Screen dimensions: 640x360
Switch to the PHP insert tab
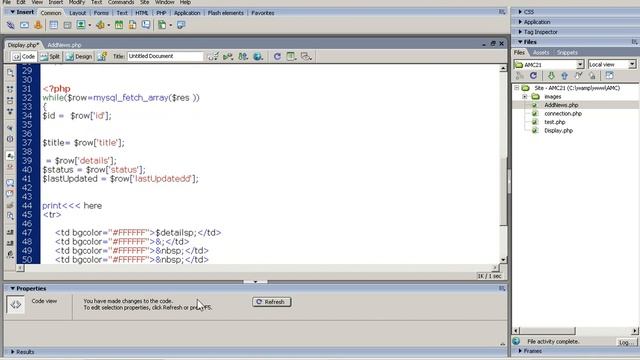click(161, 13)
